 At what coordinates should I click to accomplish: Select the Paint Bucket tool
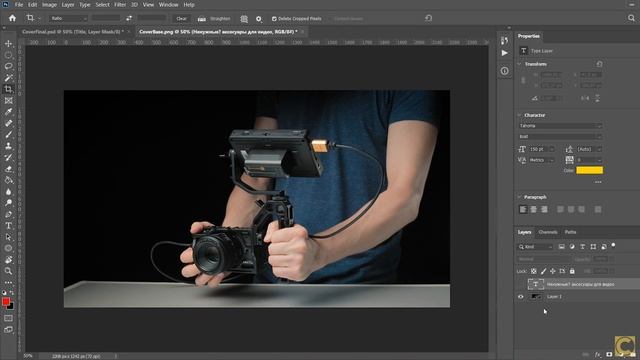8,180
